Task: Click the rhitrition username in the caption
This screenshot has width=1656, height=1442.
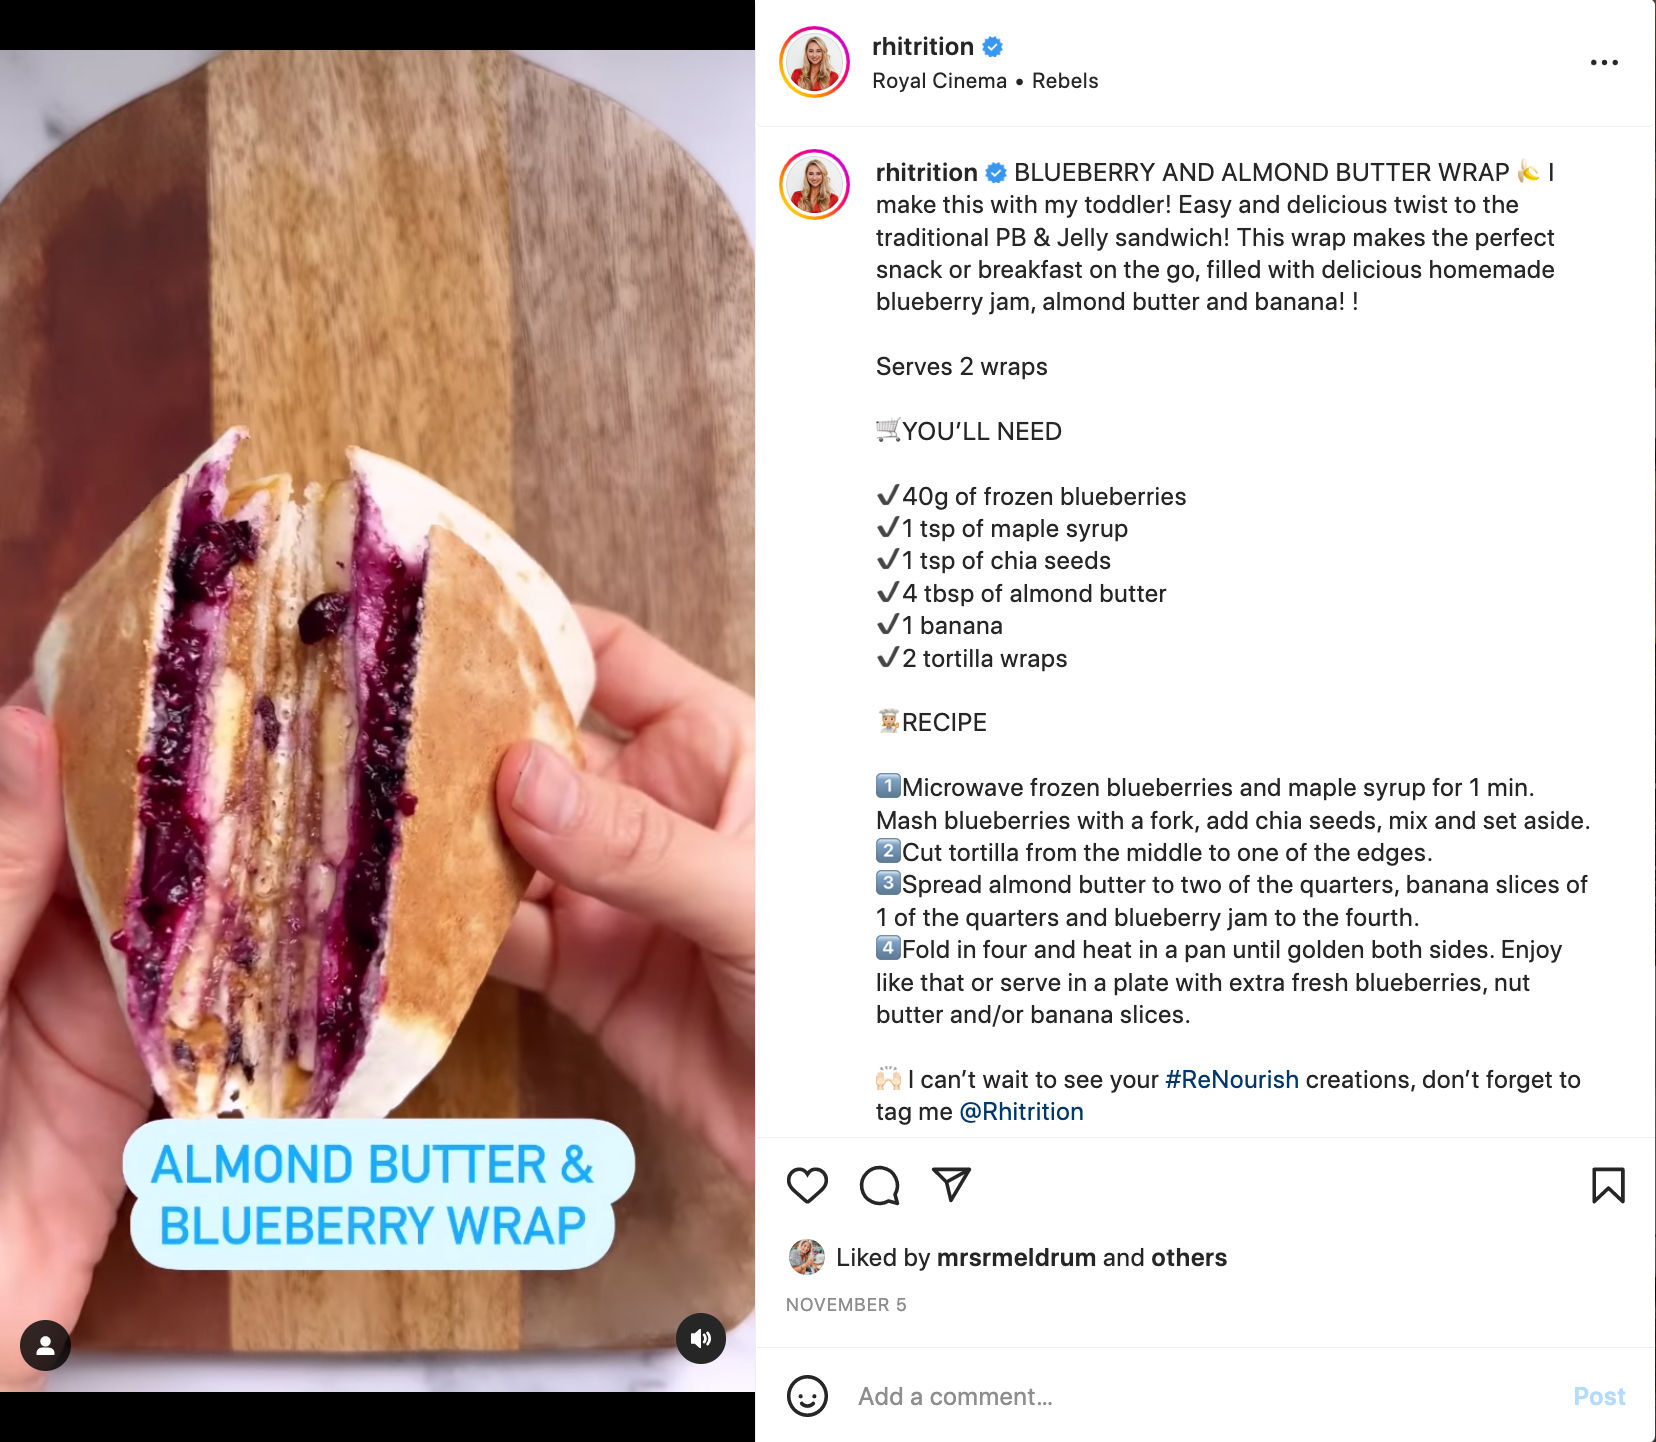Action: (x=927, y=172)
